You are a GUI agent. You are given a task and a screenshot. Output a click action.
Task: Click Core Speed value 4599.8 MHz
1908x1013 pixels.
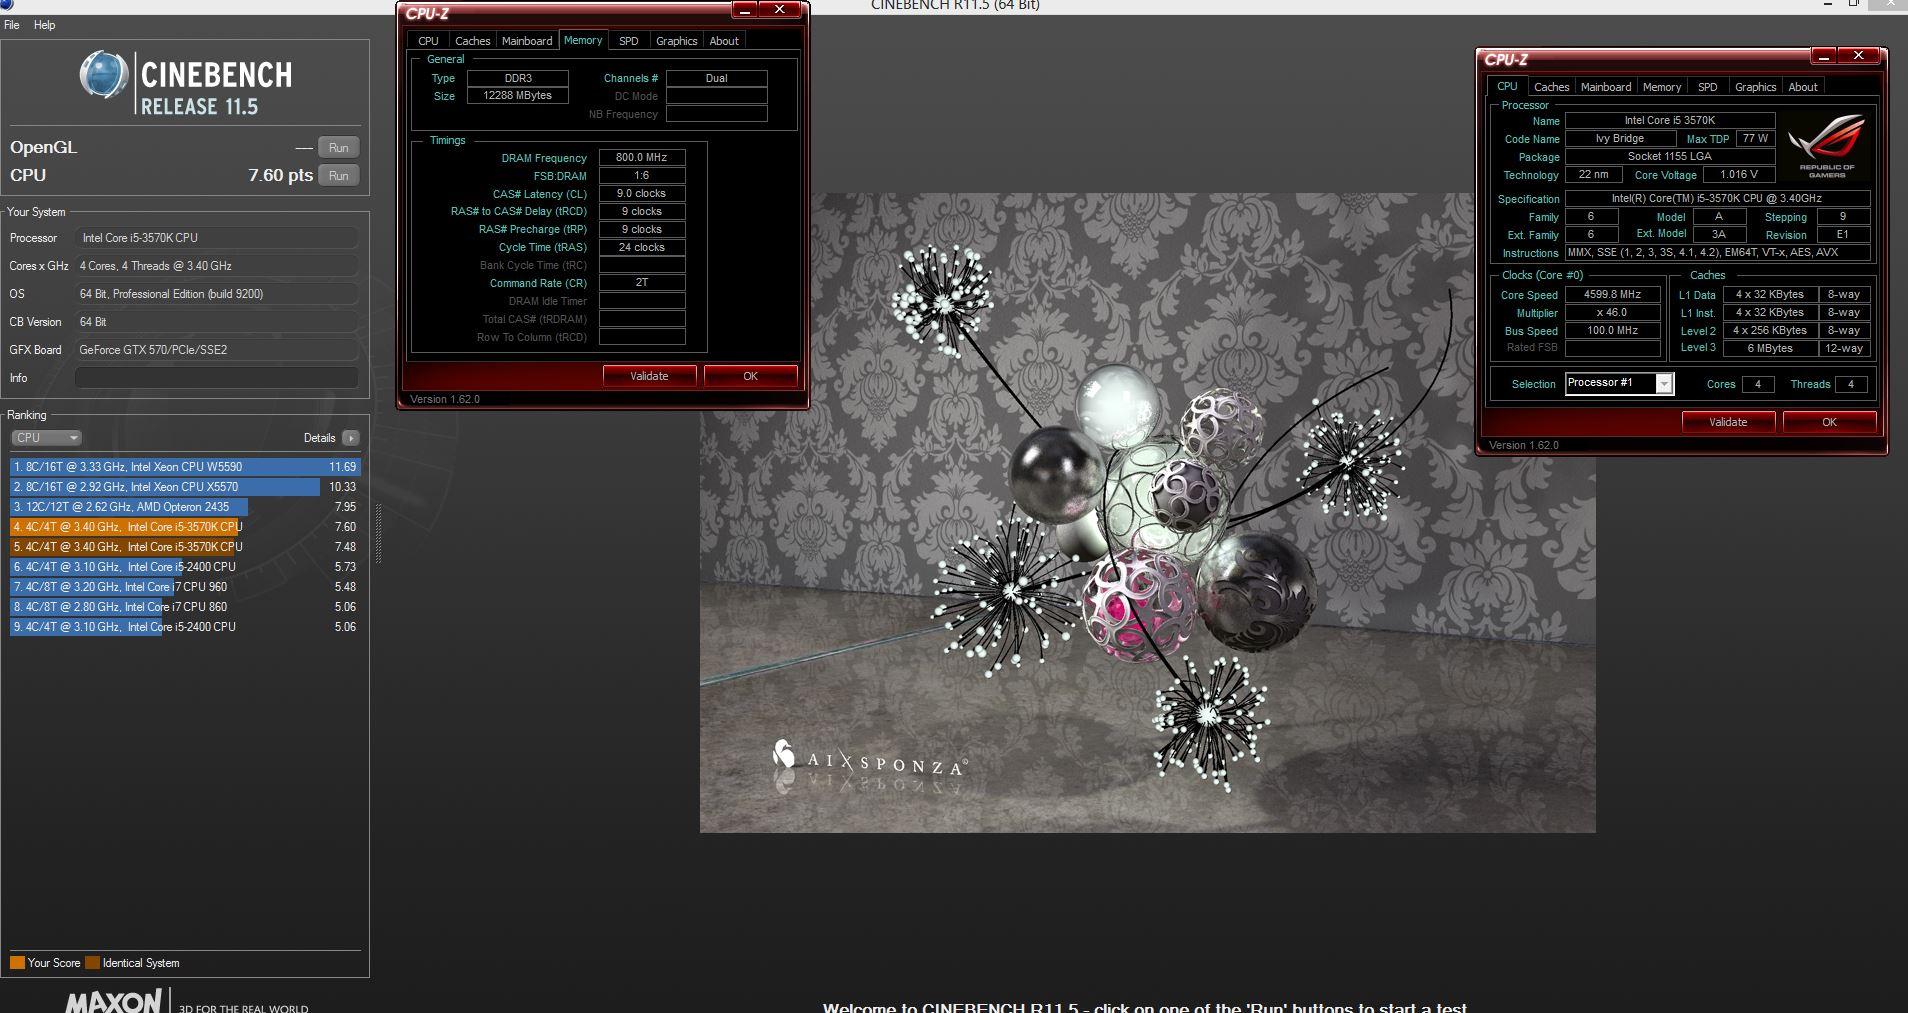[x=1612, y=295]
